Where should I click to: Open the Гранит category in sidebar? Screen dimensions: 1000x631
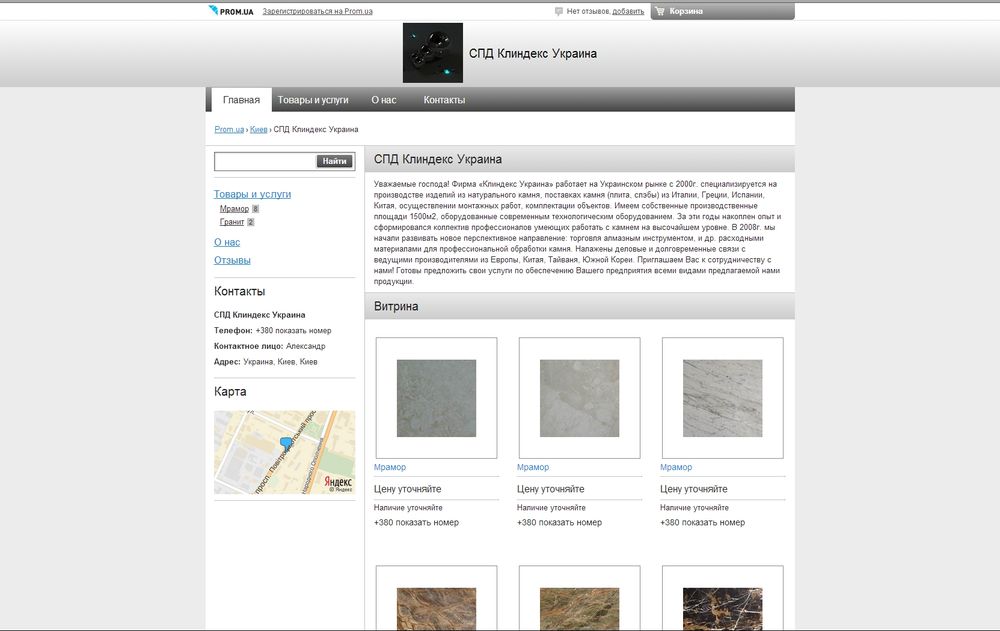click(x=232, y=222)
